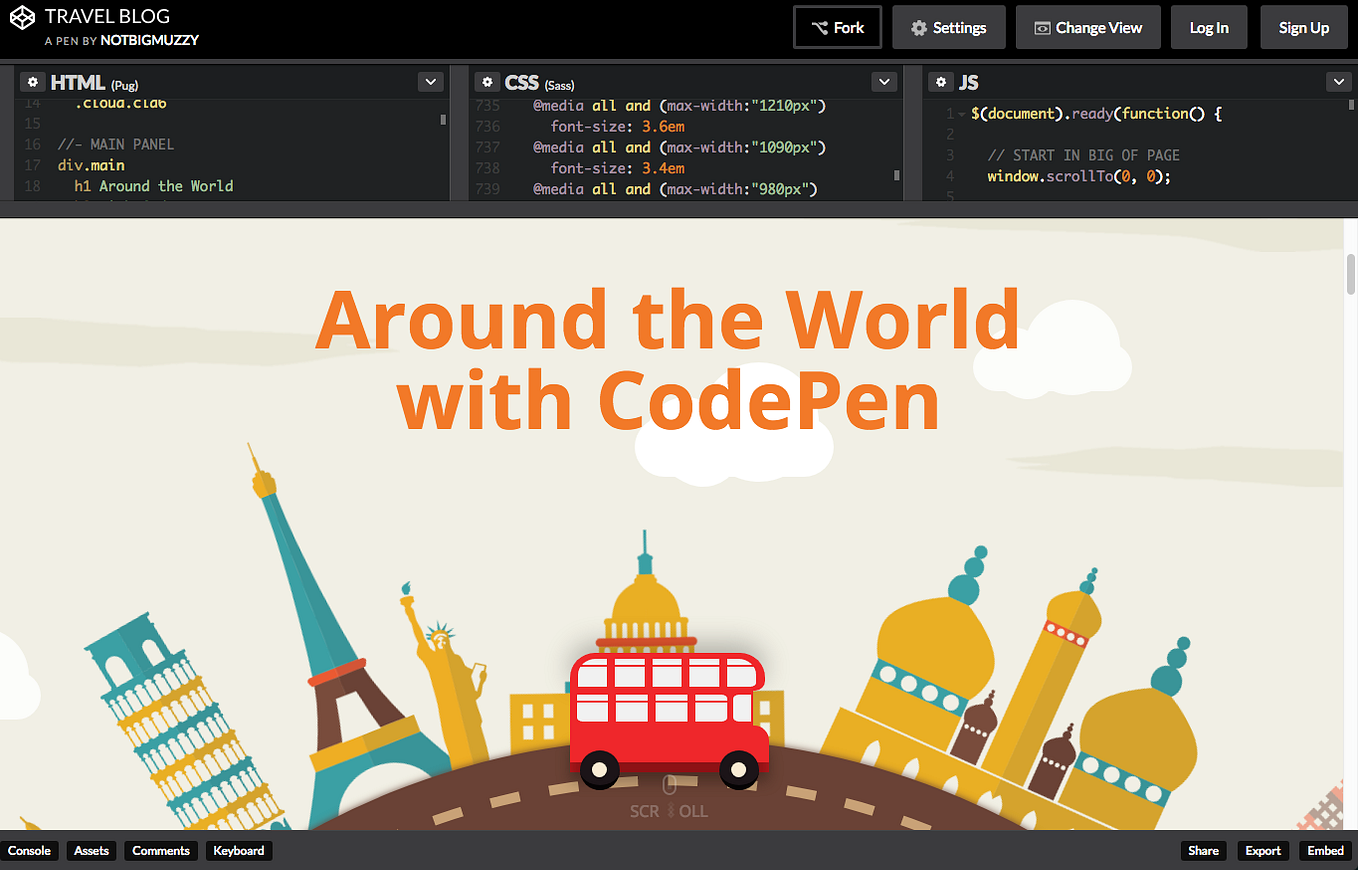Click the Log In button

pyautogui.click(x=1209, y=27)
